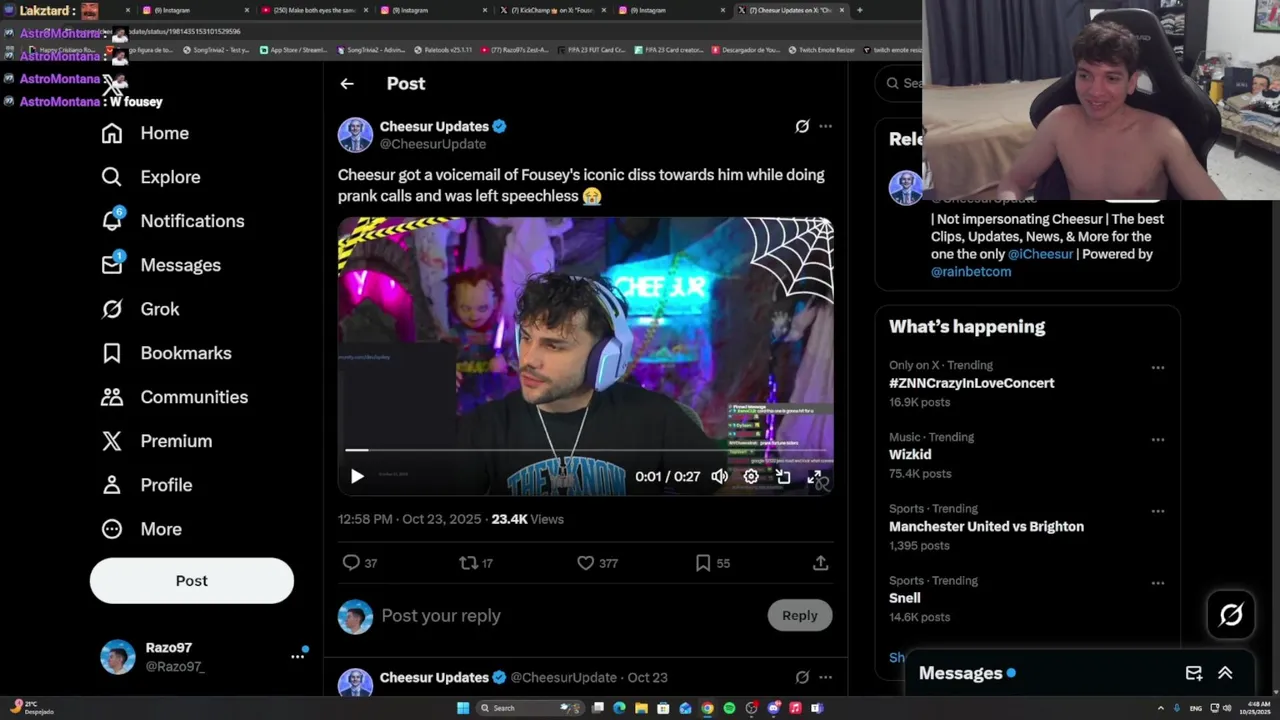Open more options on the main post

coord(825,126)
